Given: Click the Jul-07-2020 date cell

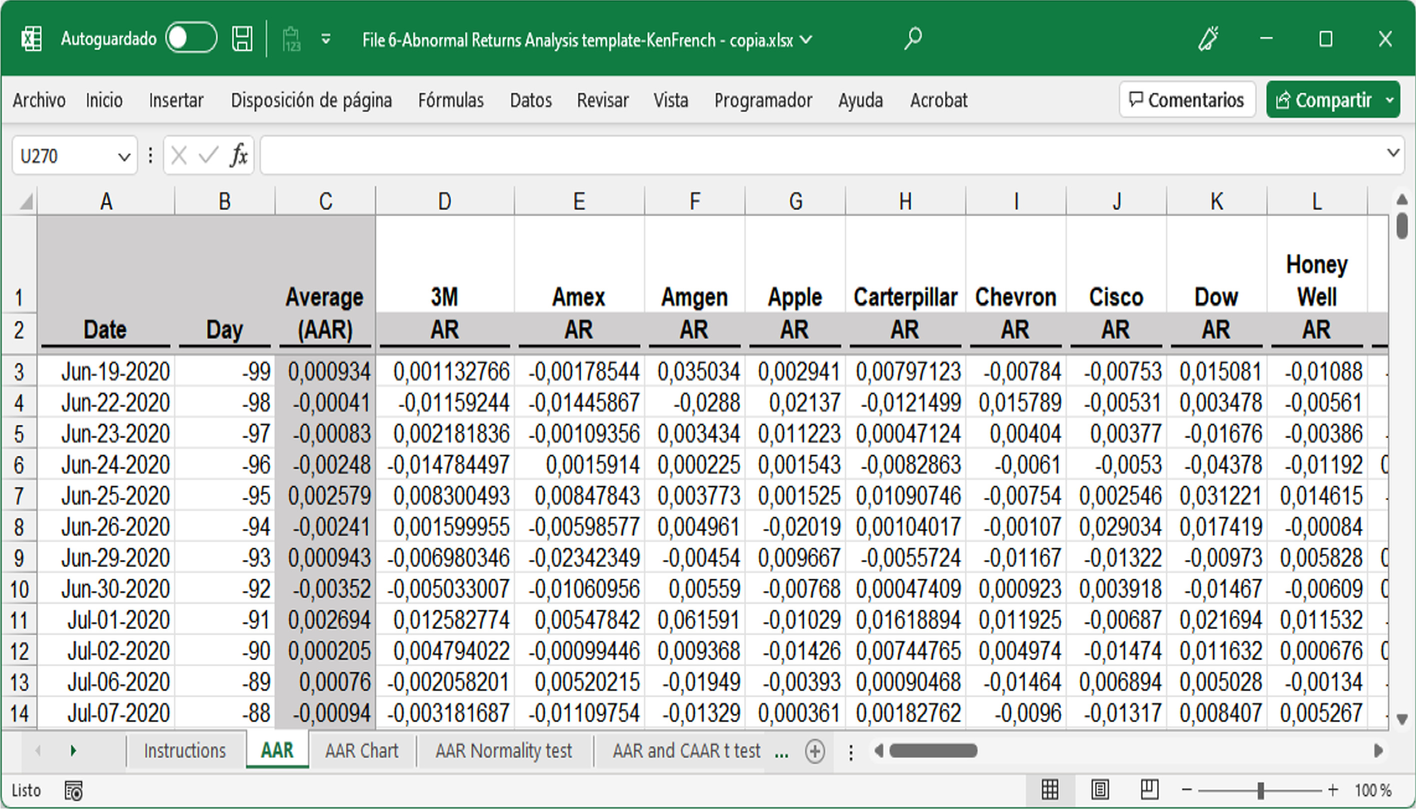Looking at the screenshot, I should (106, 713).
